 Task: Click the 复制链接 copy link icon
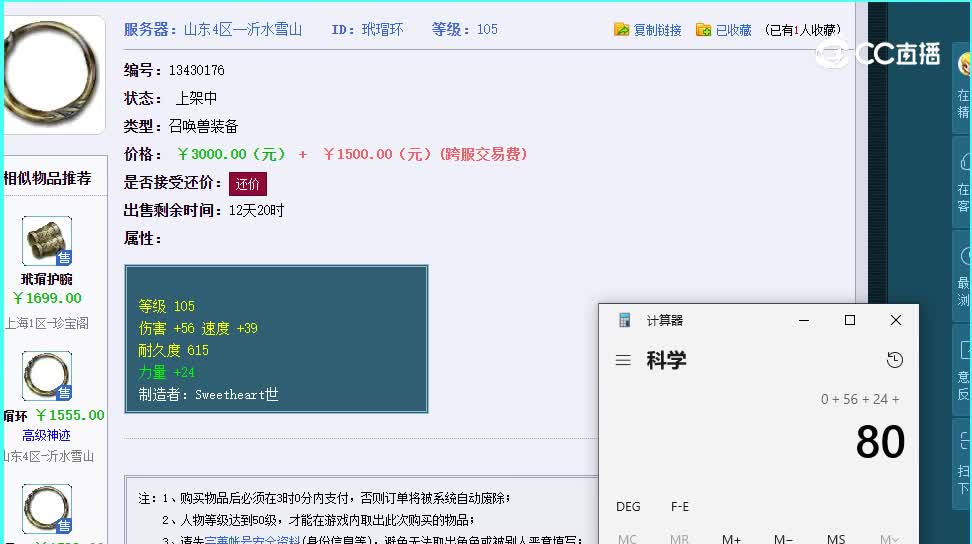pyautogui.click(x=621, y=30)
